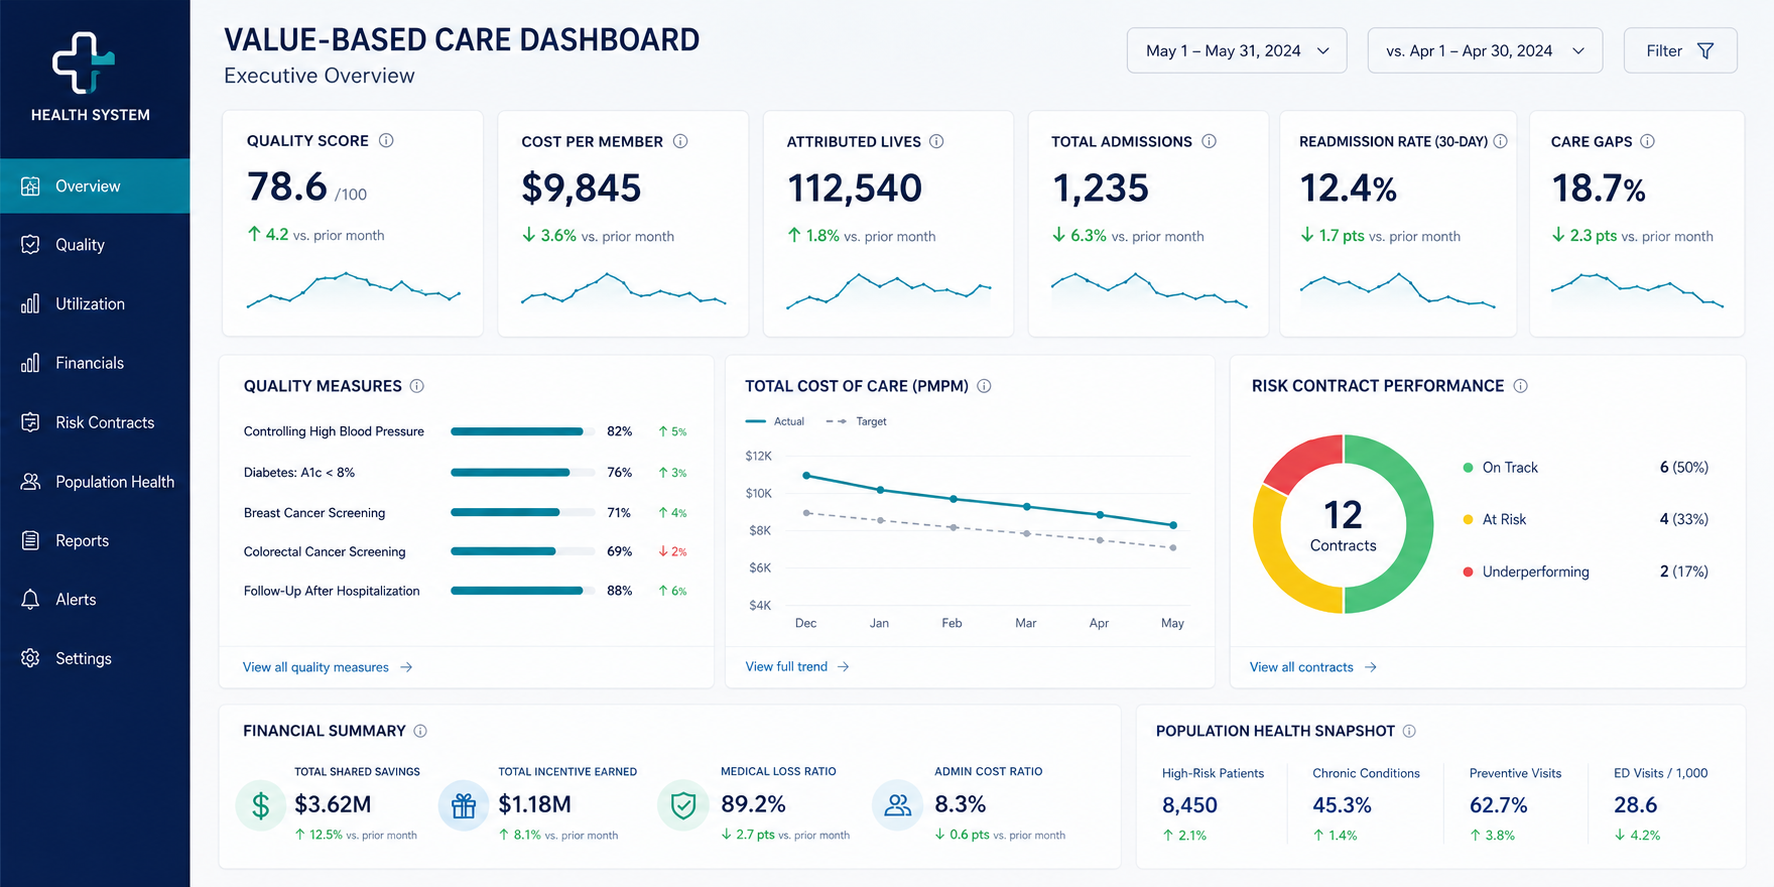Click the $9,845 cost per member value
The image size is (1774, 887).
581,188
